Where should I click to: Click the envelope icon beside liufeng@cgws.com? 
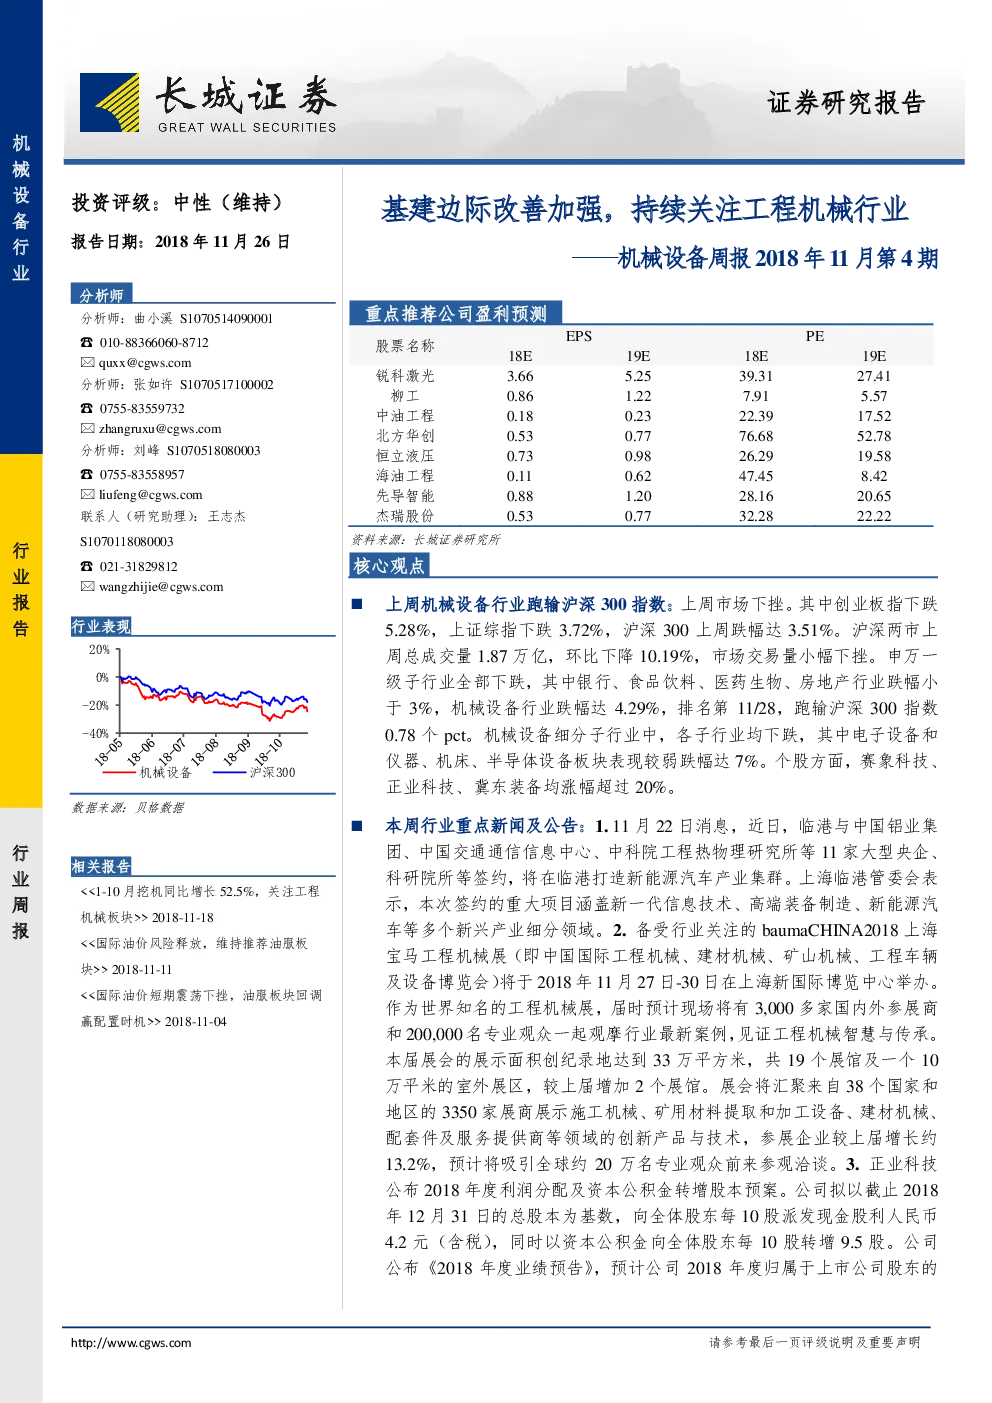(87, 494)
